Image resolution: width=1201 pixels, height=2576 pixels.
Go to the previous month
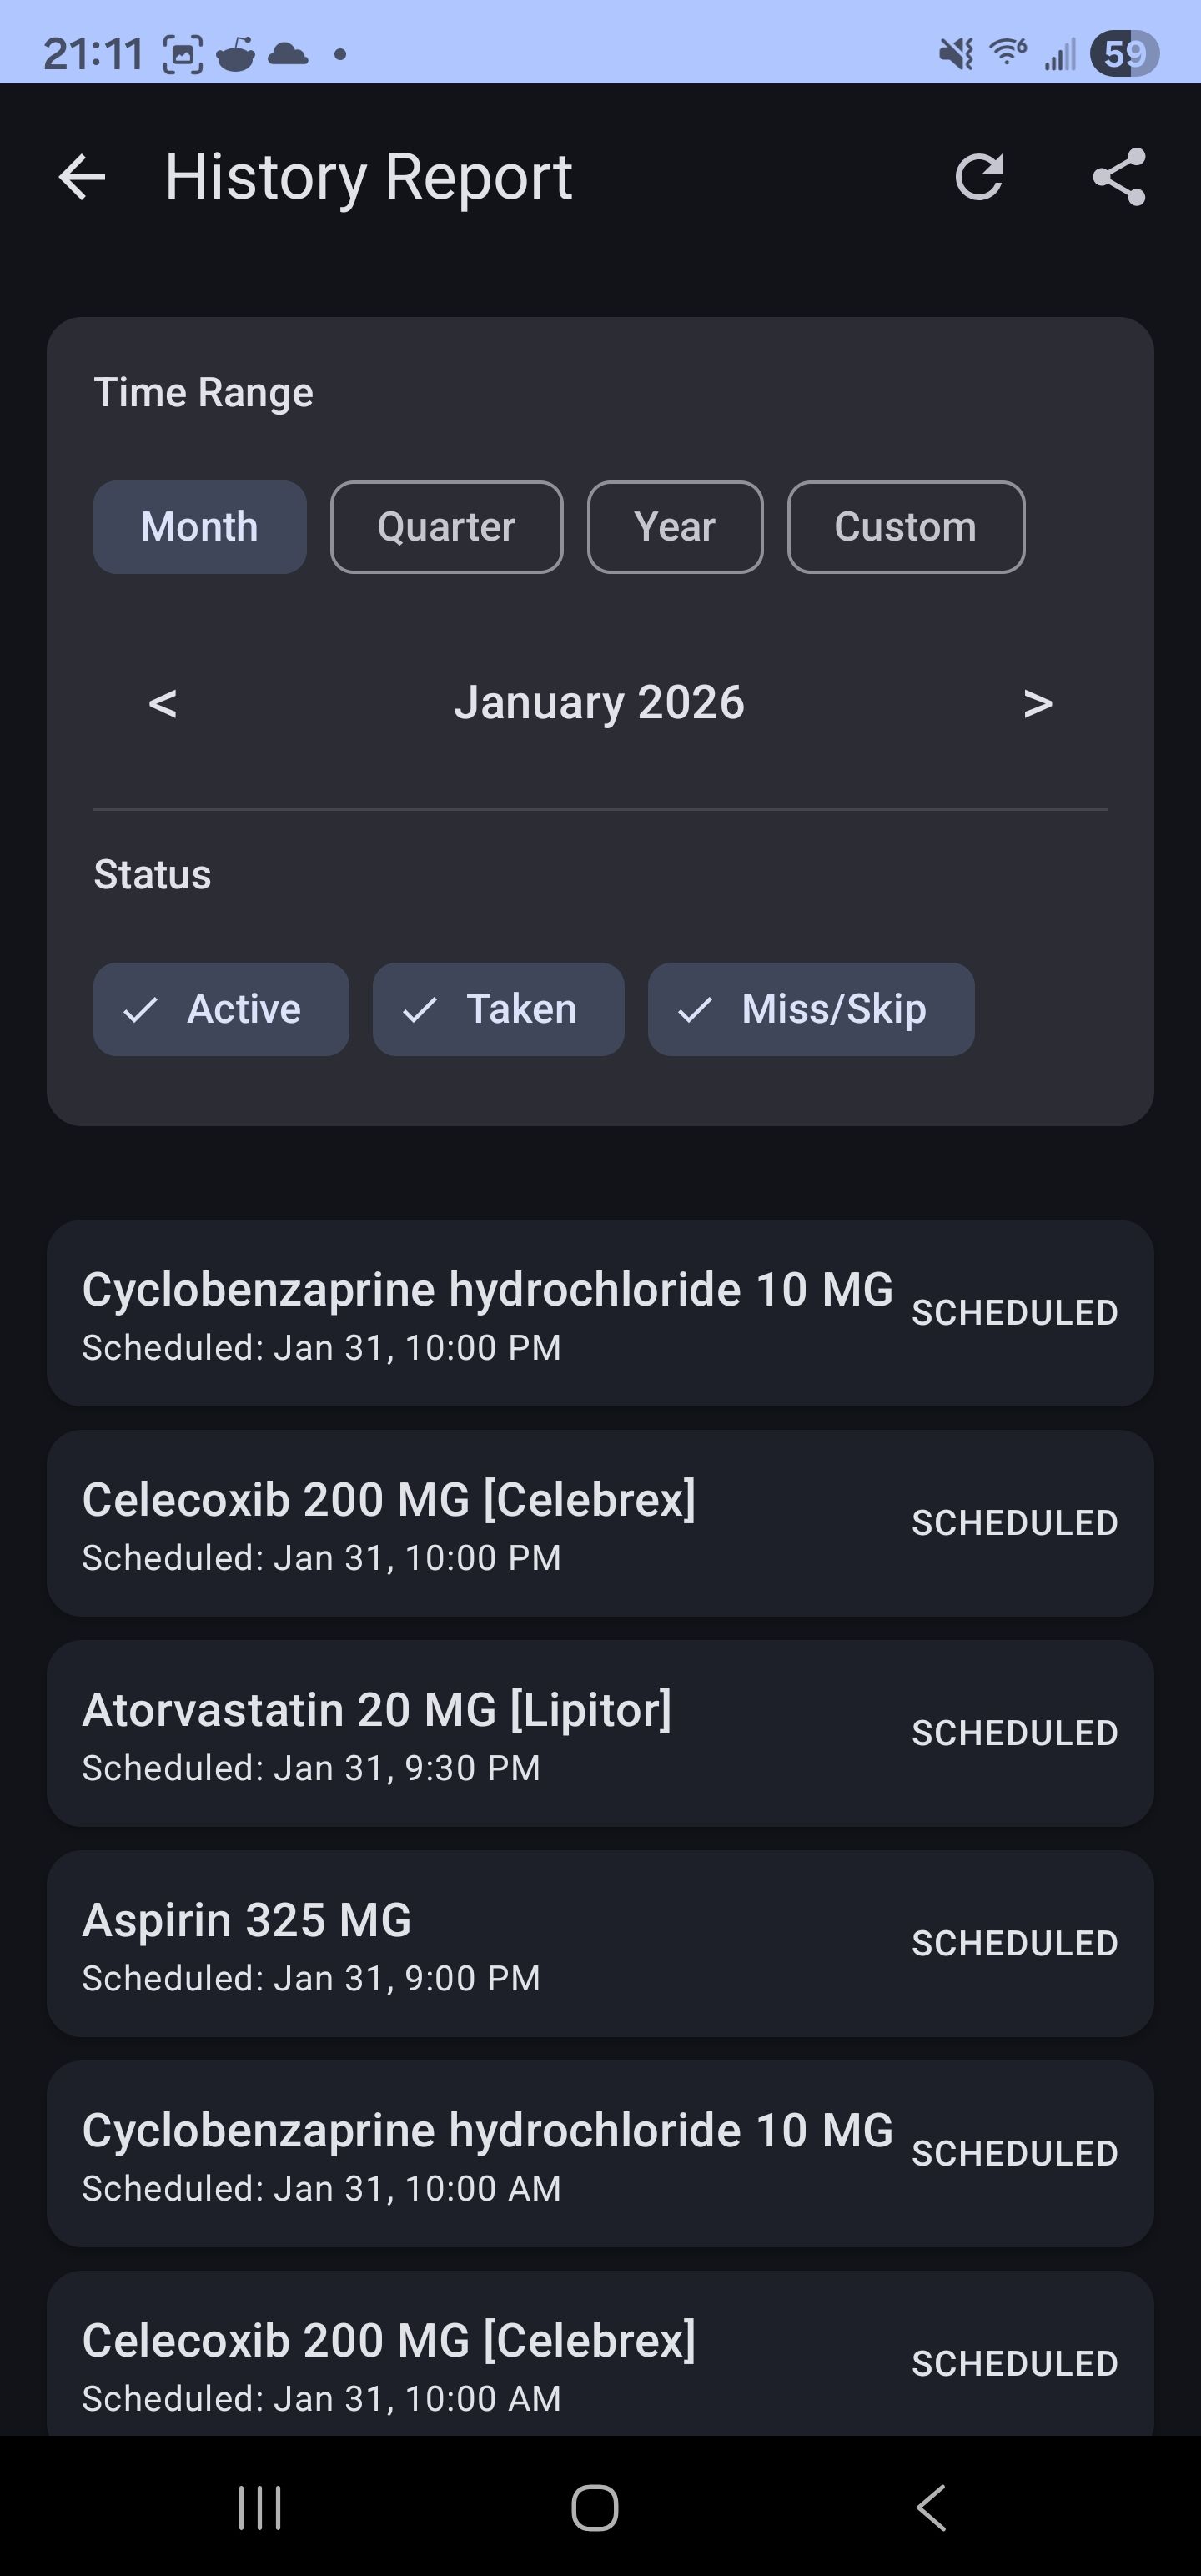163,703
